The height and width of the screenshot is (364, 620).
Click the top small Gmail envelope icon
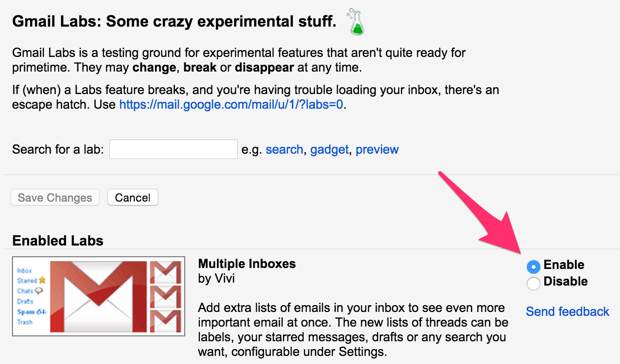[x=166, y=272]
